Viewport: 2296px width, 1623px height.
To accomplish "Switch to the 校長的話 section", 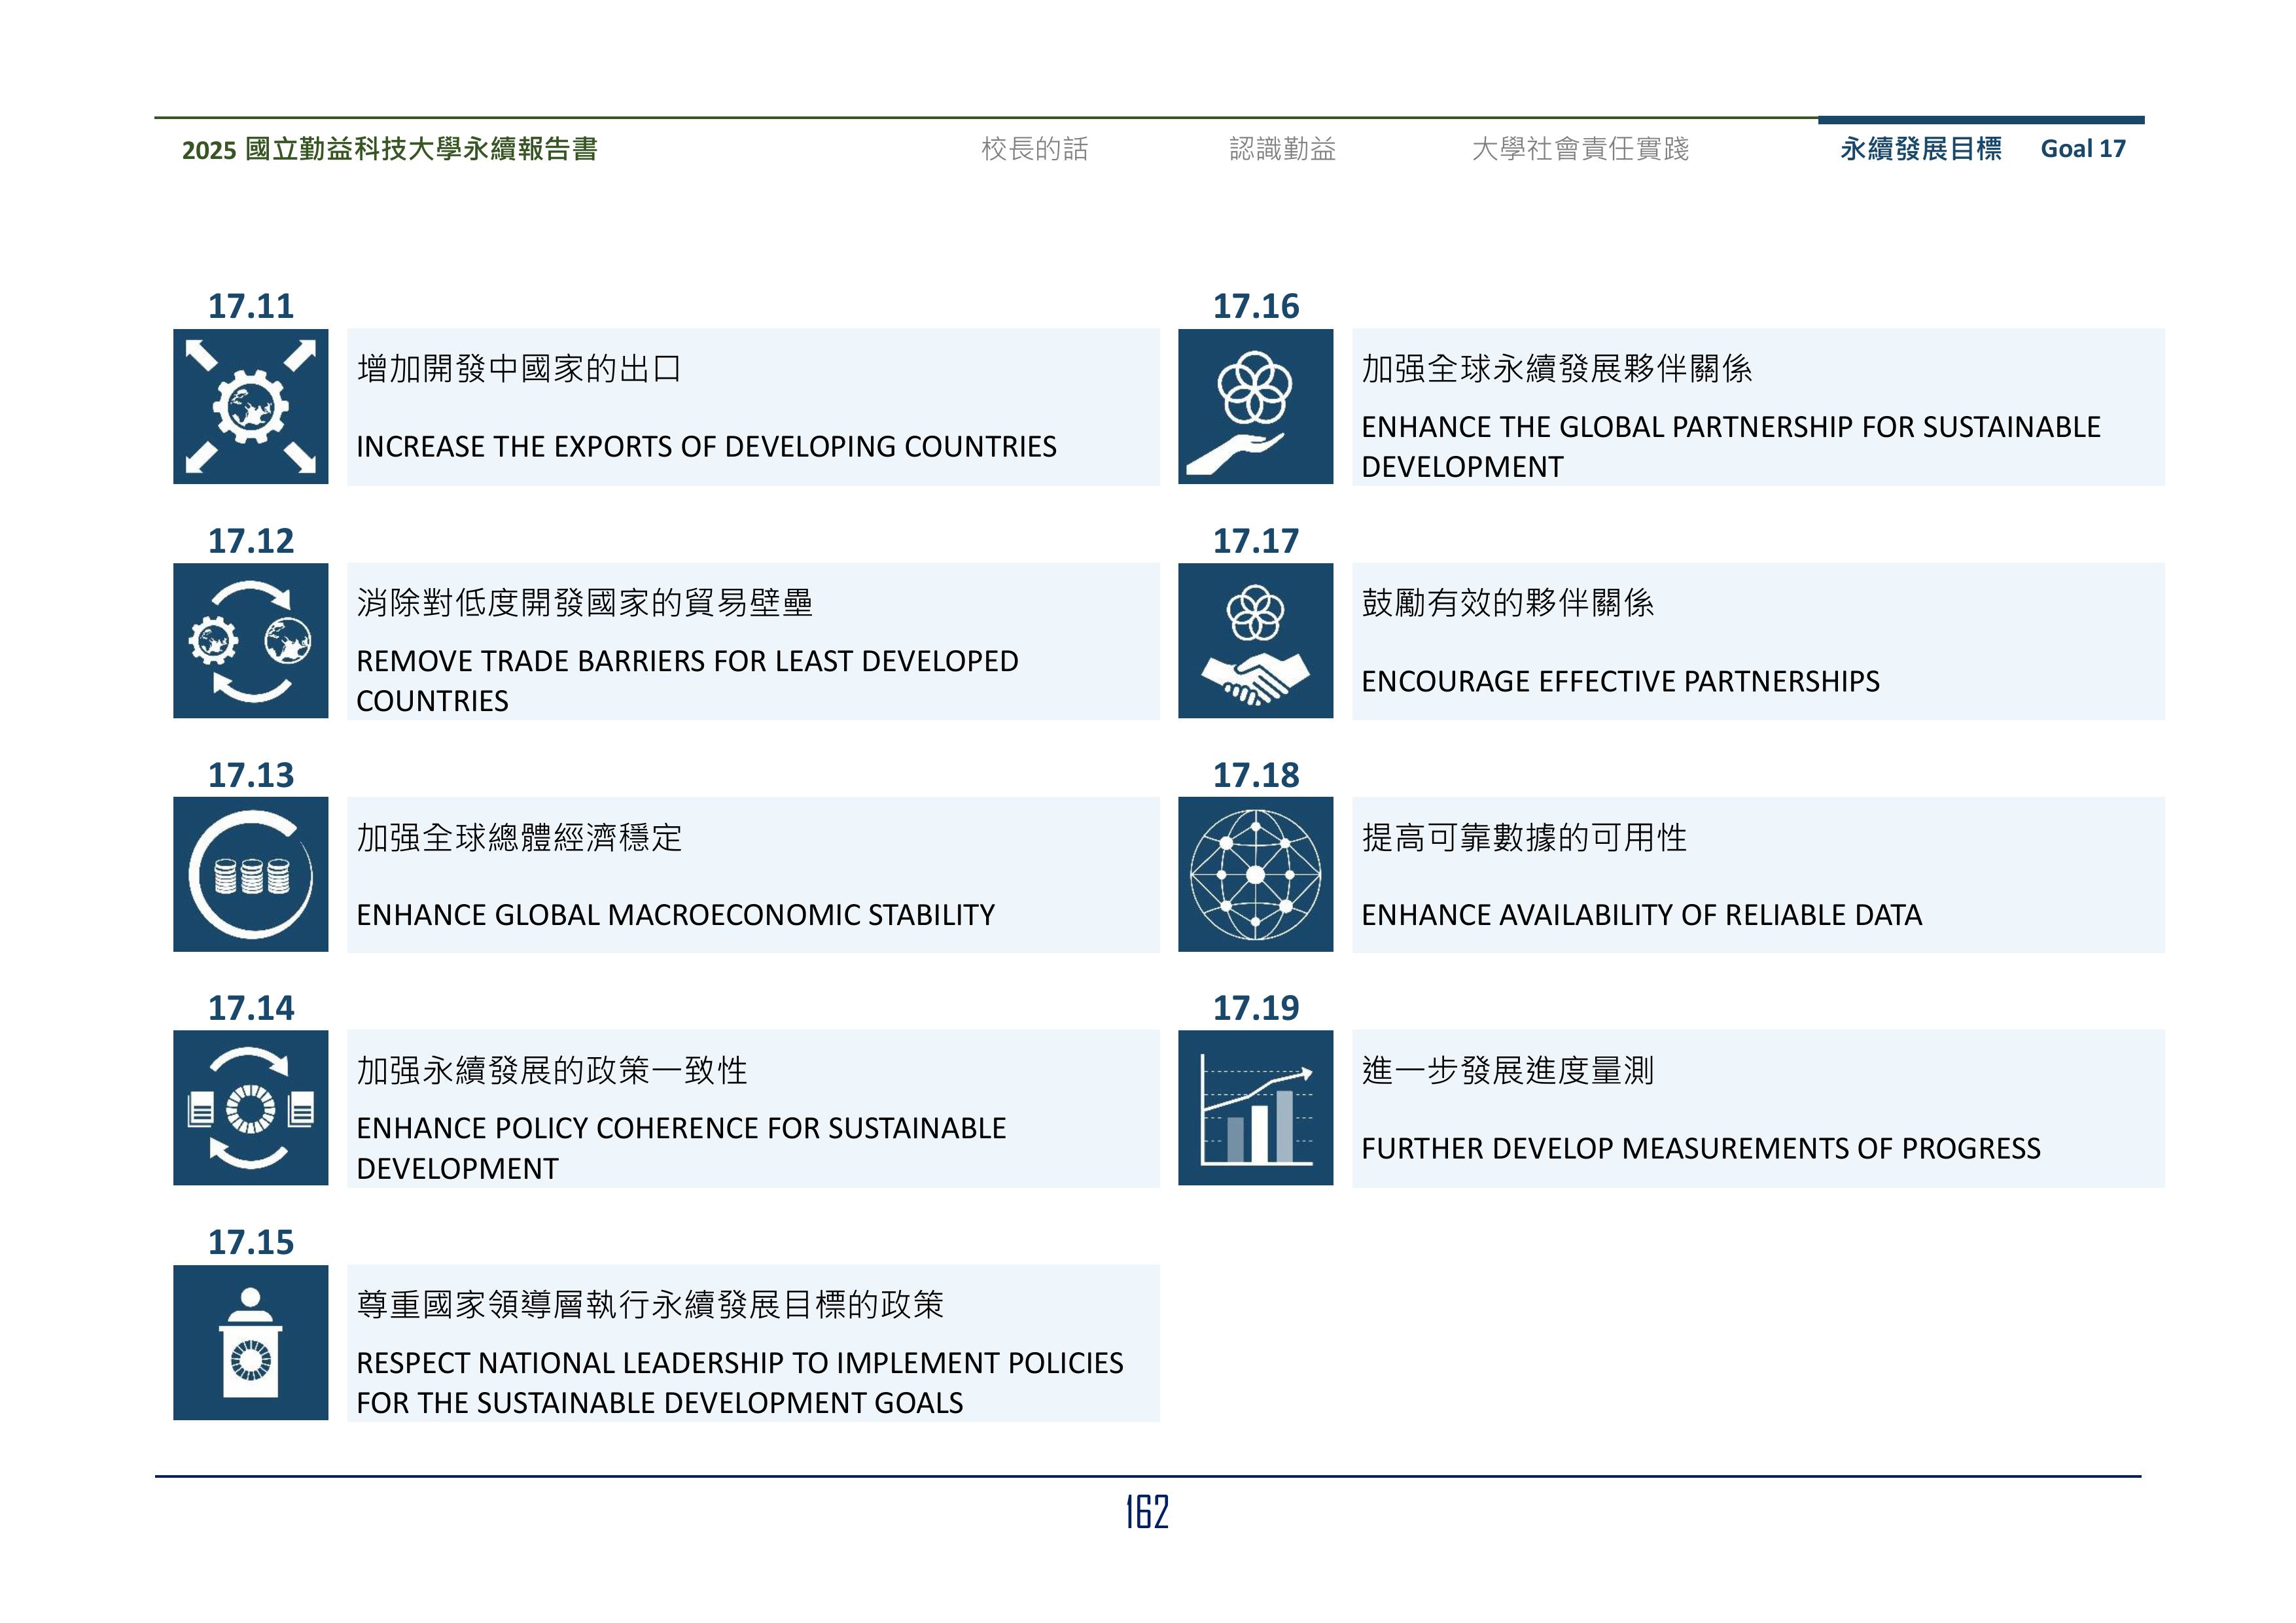I will [x=1036, y=150].
